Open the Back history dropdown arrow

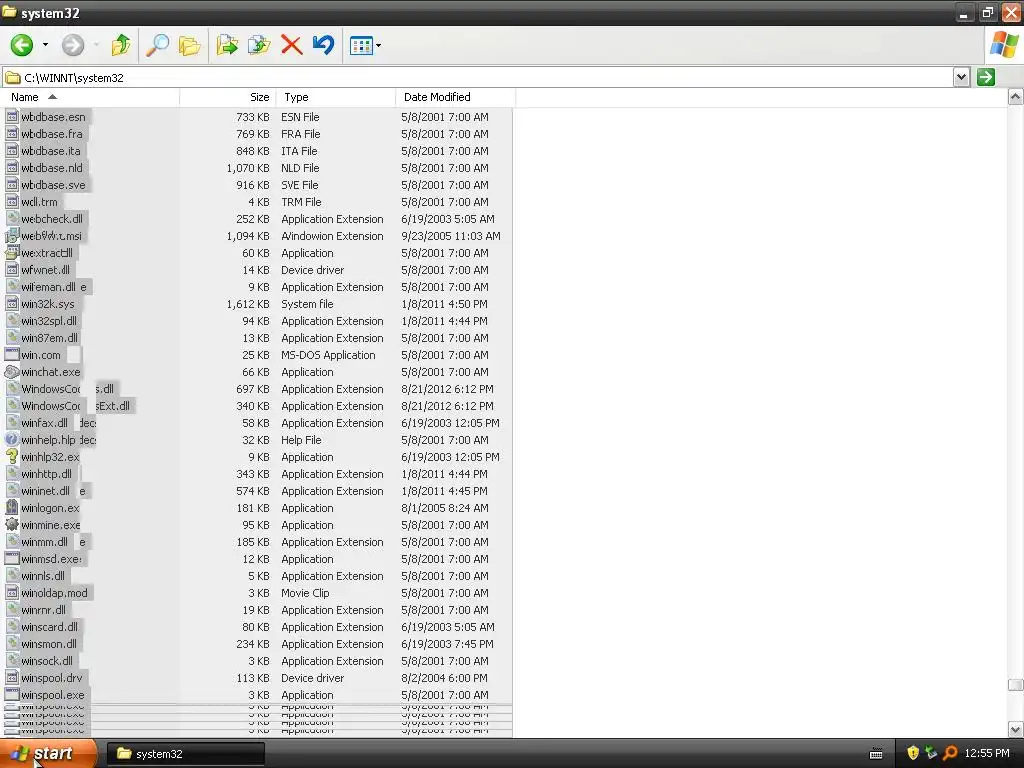[45, 45]
